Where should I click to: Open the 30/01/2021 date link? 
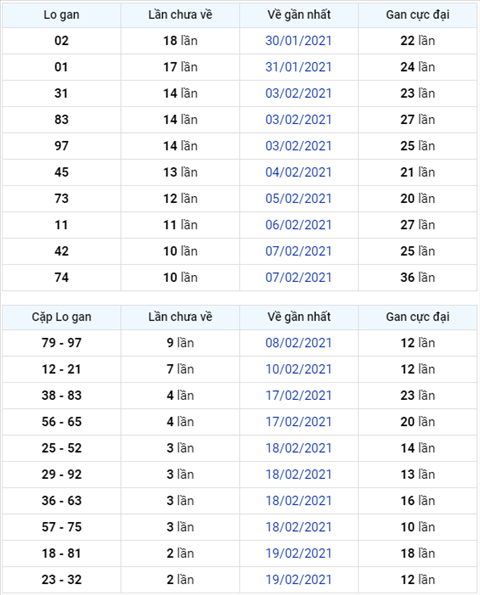point(298,41)
